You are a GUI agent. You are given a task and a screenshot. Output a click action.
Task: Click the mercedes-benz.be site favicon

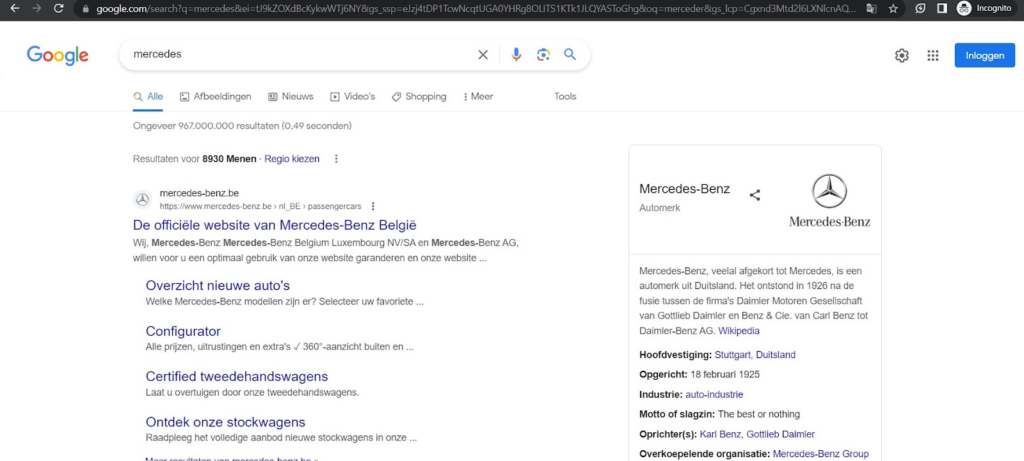tap(142, 200)
